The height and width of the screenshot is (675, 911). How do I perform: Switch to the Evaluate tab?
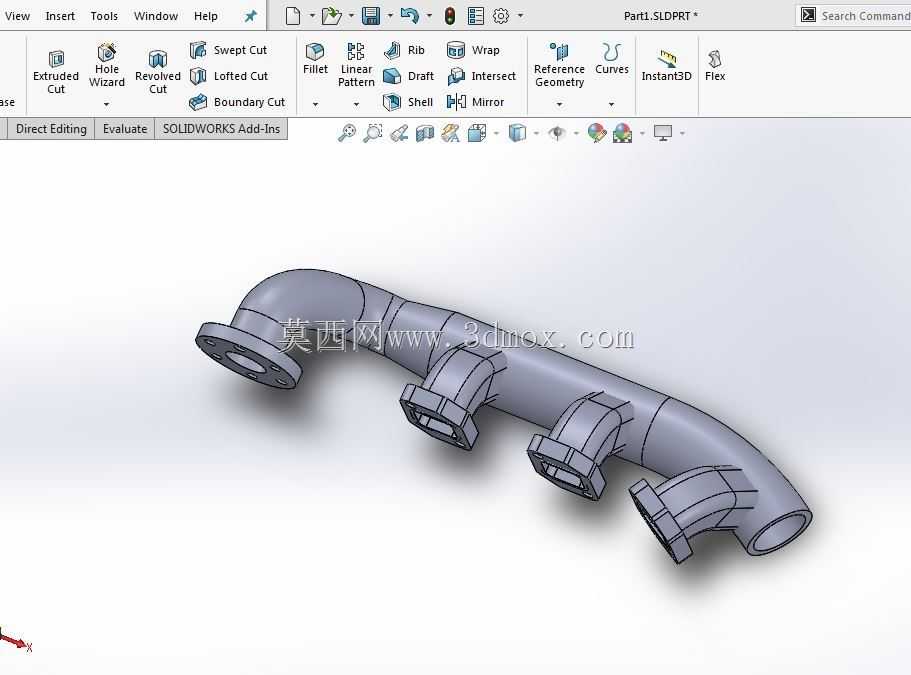125,129
